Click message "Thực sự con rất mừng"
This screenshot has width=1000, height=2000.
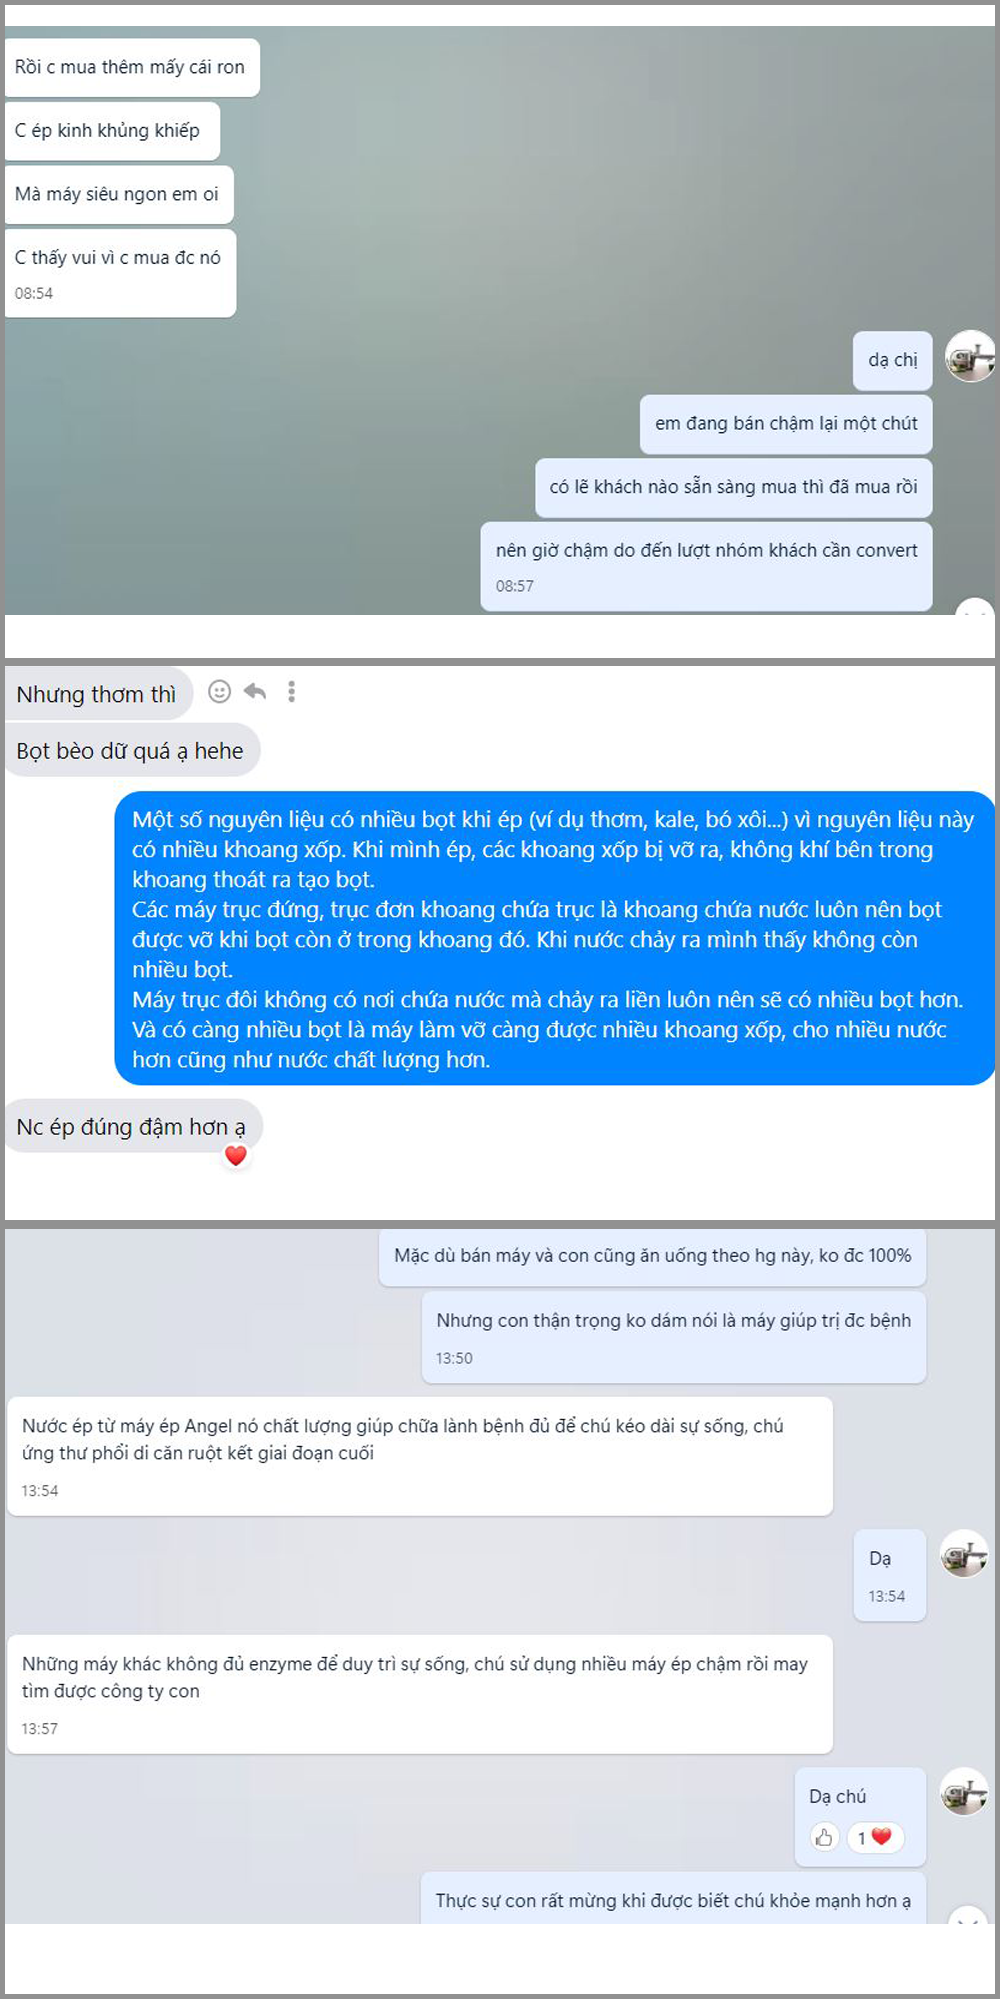click(x=673, y=1899)
